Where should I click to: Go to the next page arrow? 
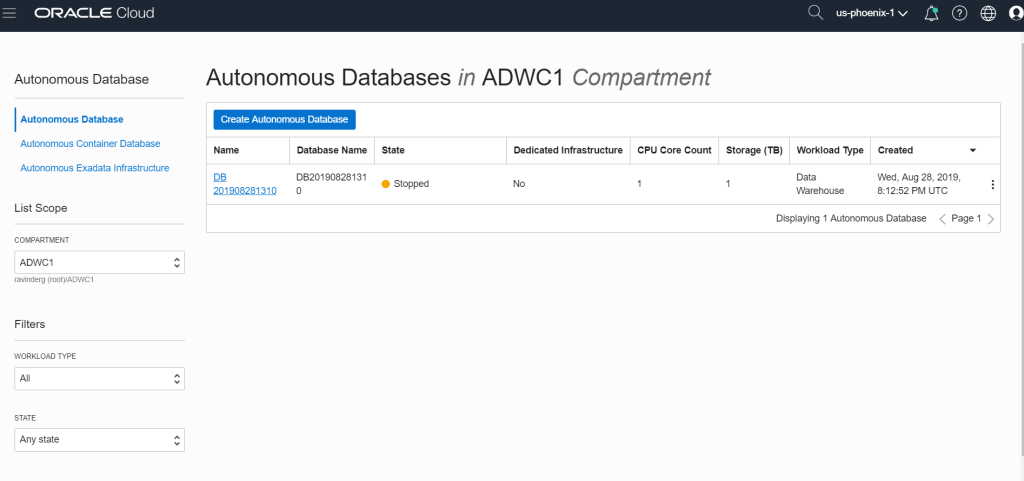pos(991,218)
